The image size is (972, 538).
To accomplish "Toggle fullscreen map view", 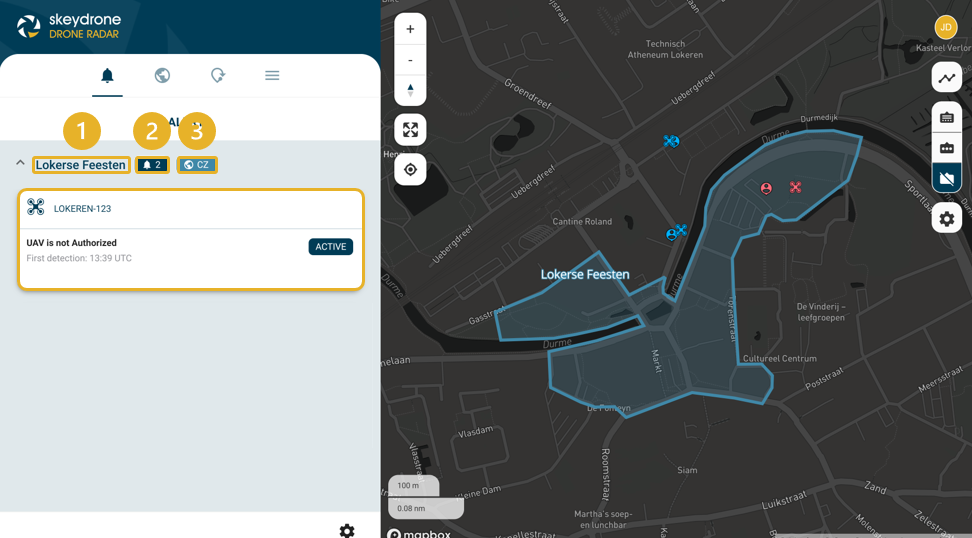I will (410, 130).
